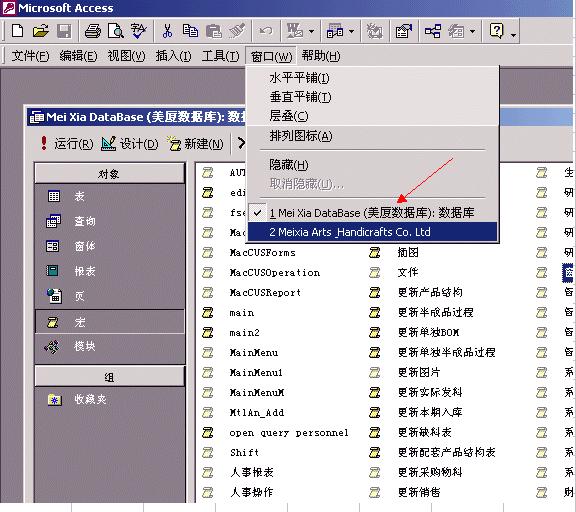Viewport: 576px width, 512px height.
Task: Click the 对象 objects header bar
Action: (x=109, y=173)
